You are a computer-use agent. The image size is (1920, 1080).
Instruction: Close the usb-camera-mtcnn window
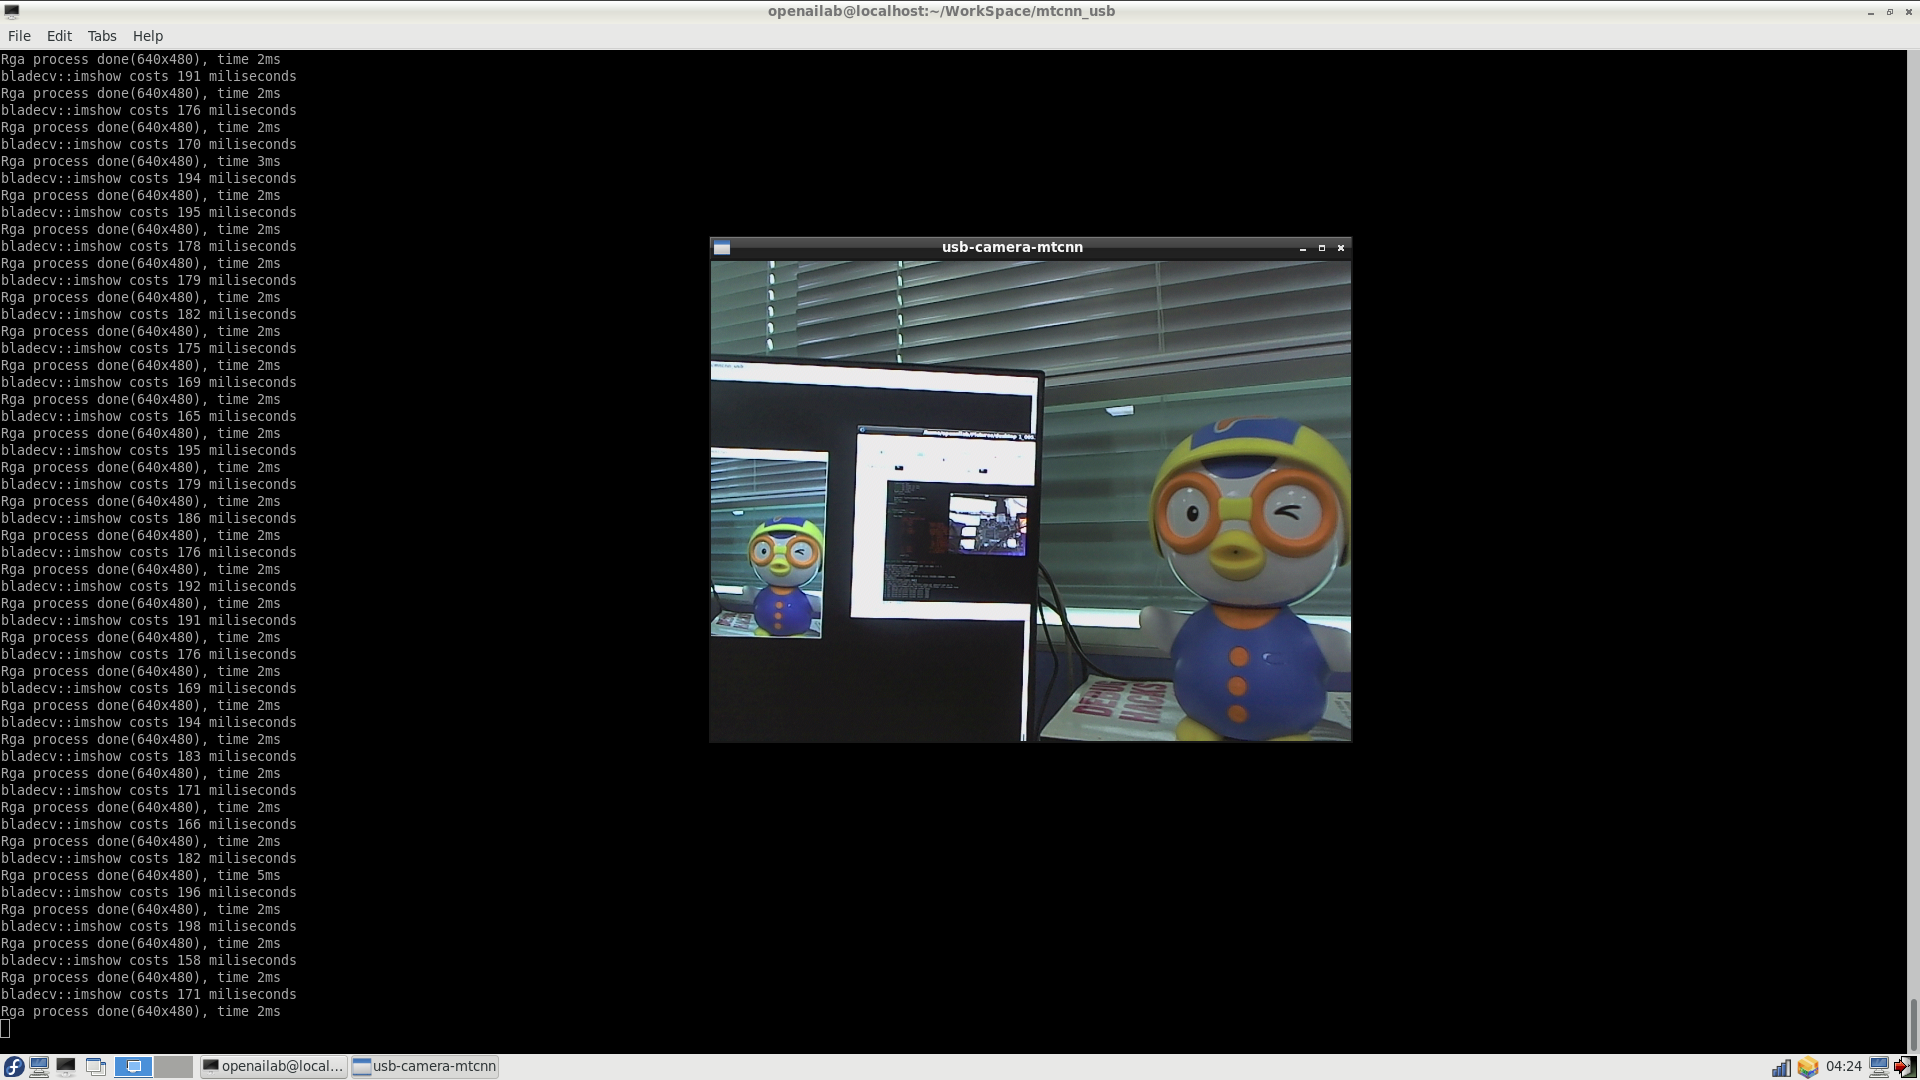(1341, 248)
